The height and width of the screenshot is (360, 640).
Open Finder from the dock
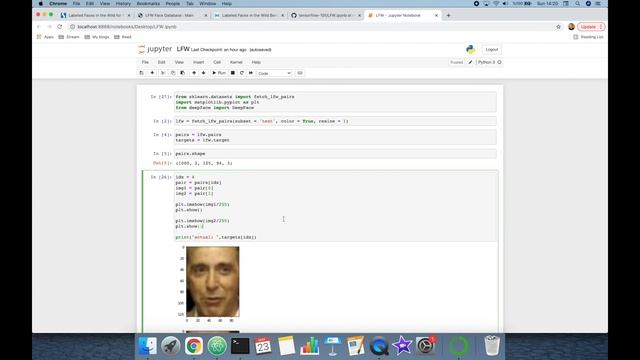tap(147, 346)
